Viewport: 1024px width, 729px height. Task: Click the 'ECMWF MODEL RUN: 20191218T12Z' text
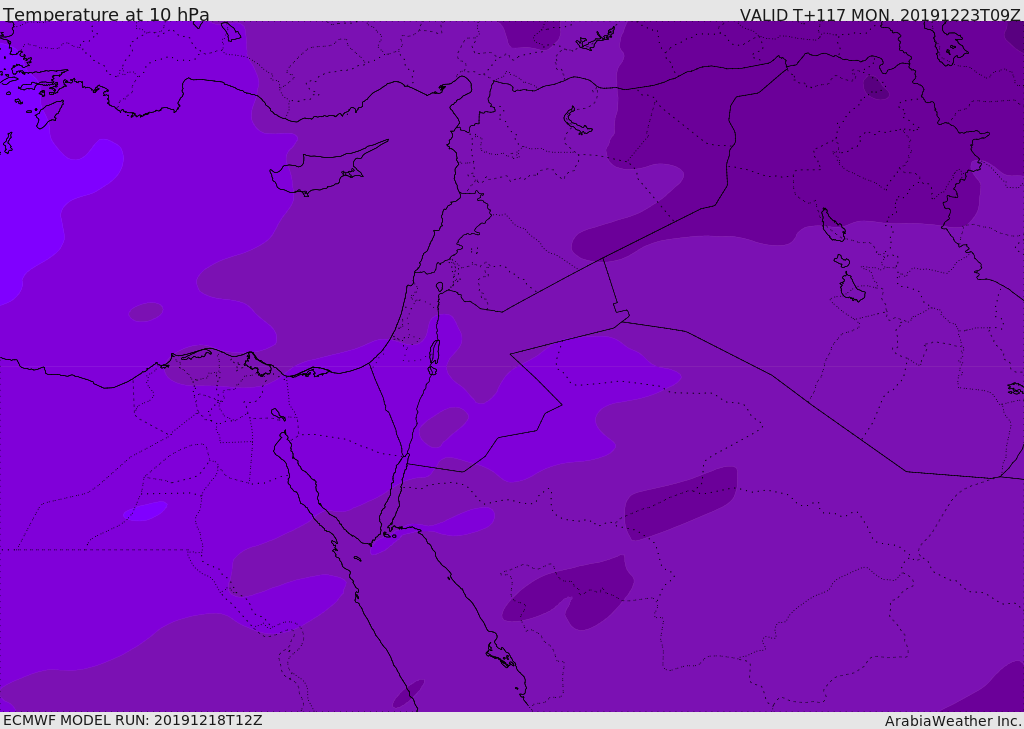(133, 720)
